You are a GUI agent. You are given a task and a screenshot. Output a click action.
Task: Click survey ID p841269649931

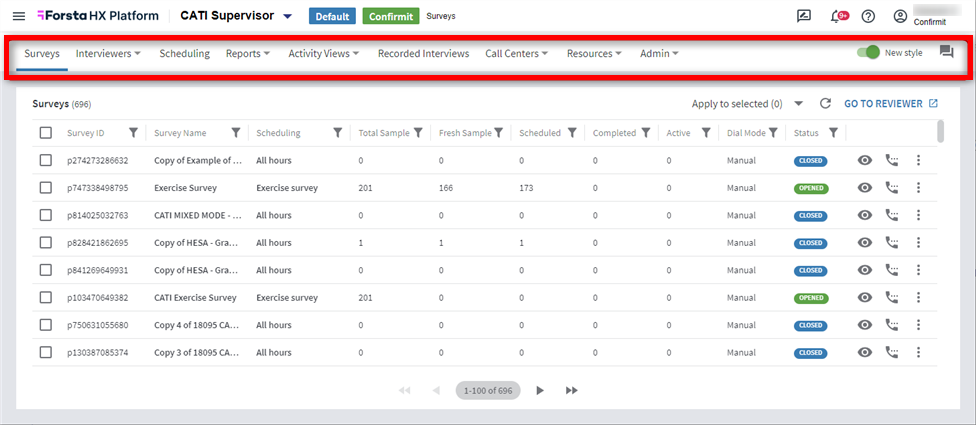pyautogui.click(x=98, y=270)
